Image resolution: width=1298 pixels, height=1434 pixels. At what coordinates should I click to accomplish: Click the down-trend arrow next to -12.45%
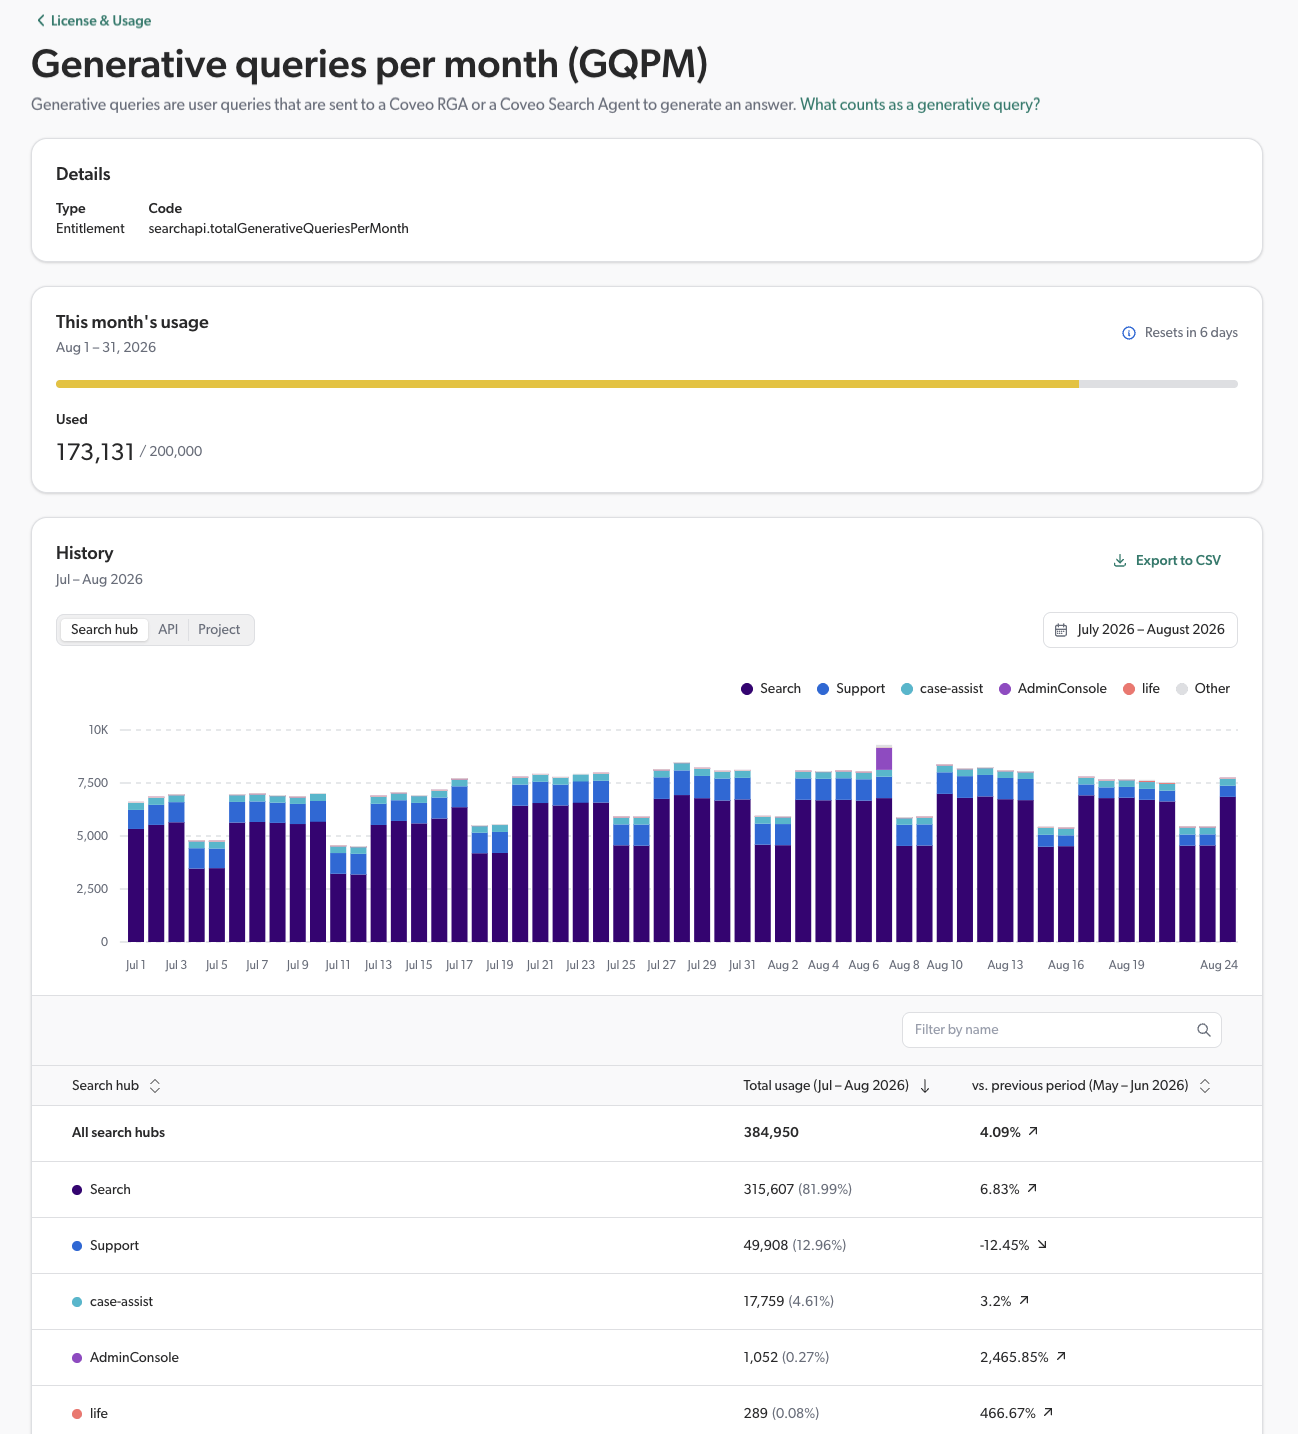pos(1042,1245)
